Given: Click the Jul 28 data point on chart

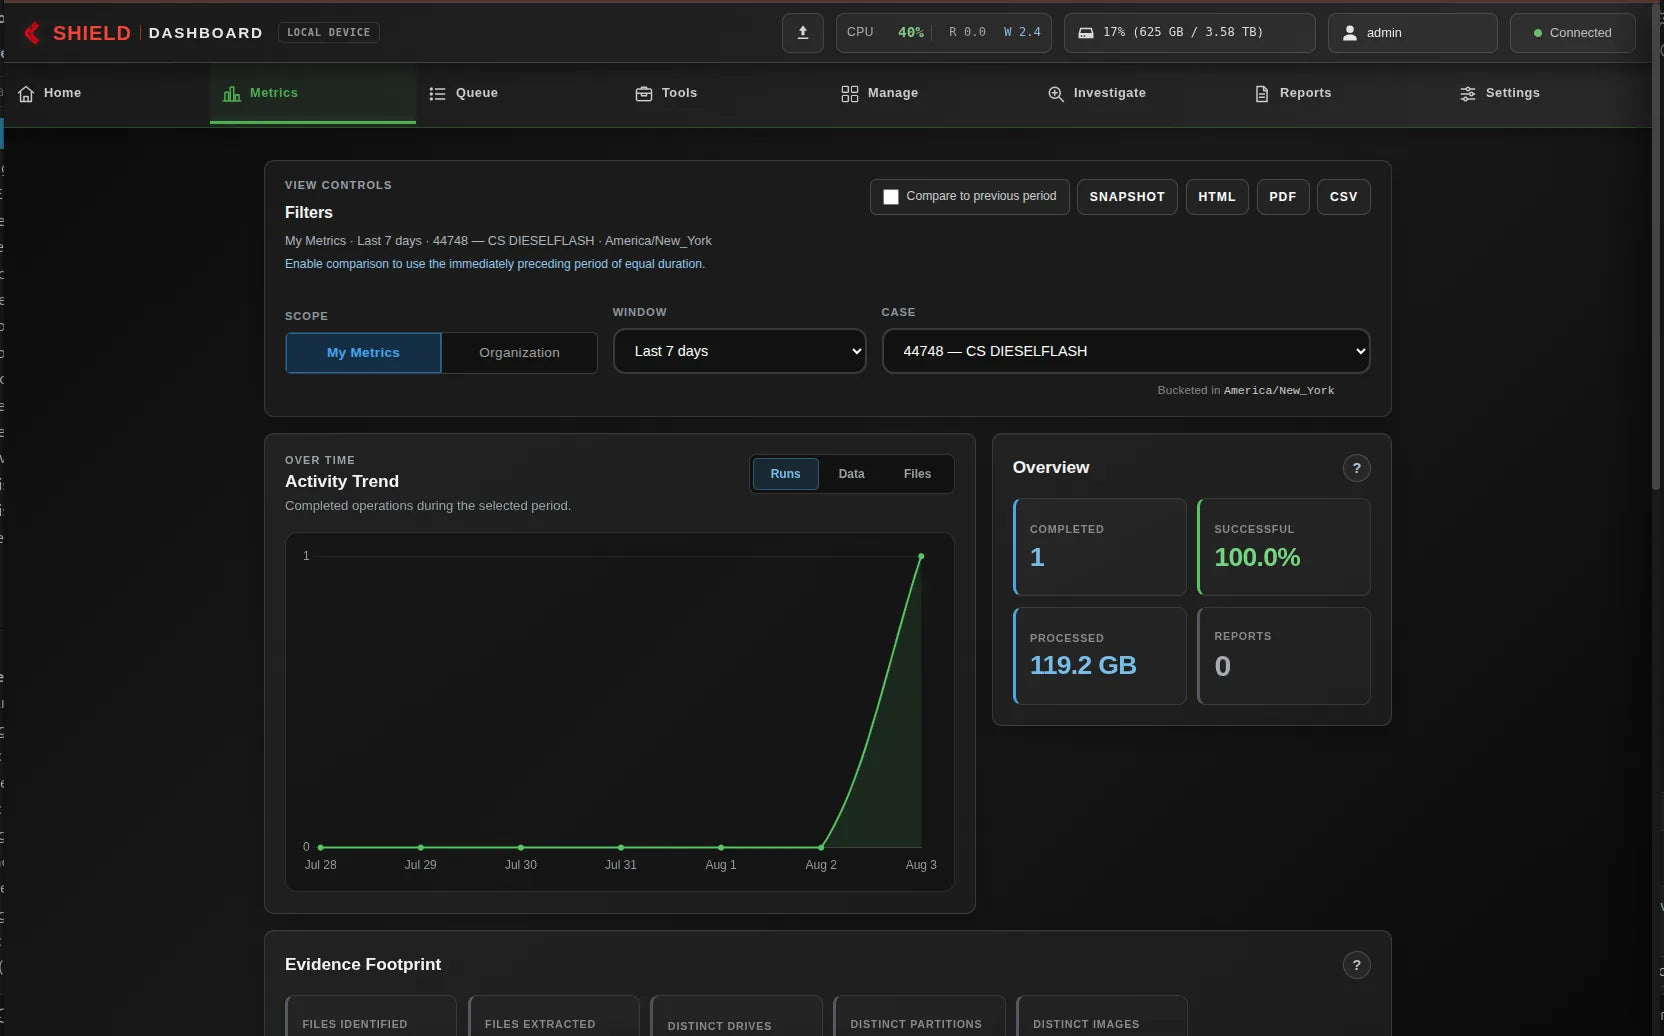Looking at the screenshot, I should 320,847.
